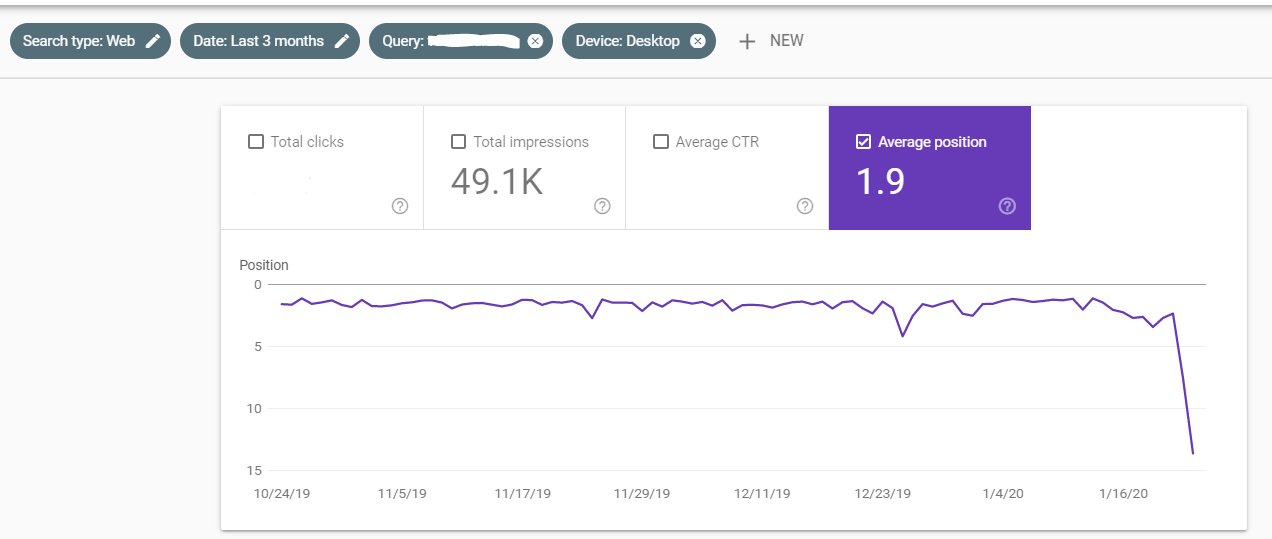The image size is (1272, 539).
Task: Click the late-December dip on chart line
Action: pos(902,336)
